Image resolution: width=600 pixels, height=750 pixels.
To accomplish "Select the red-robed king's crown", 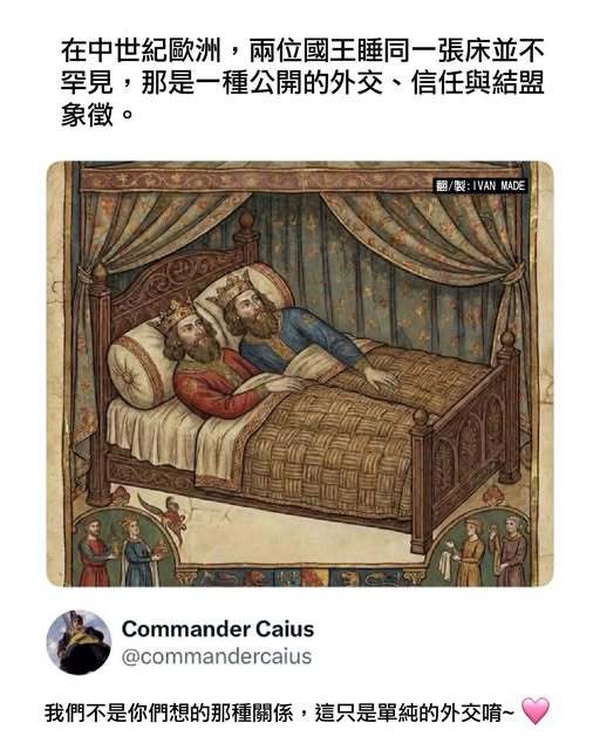I will pos(176,313).
